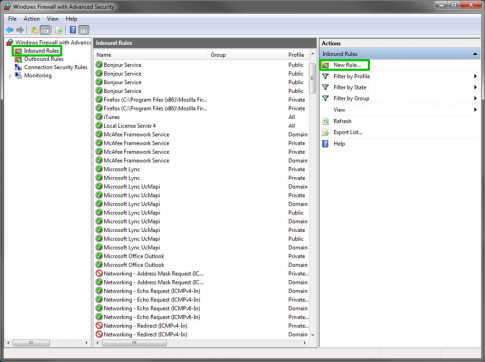Click the console tree scroll-right arrow
Screen dimensions: 485x362
click(87, 343)
